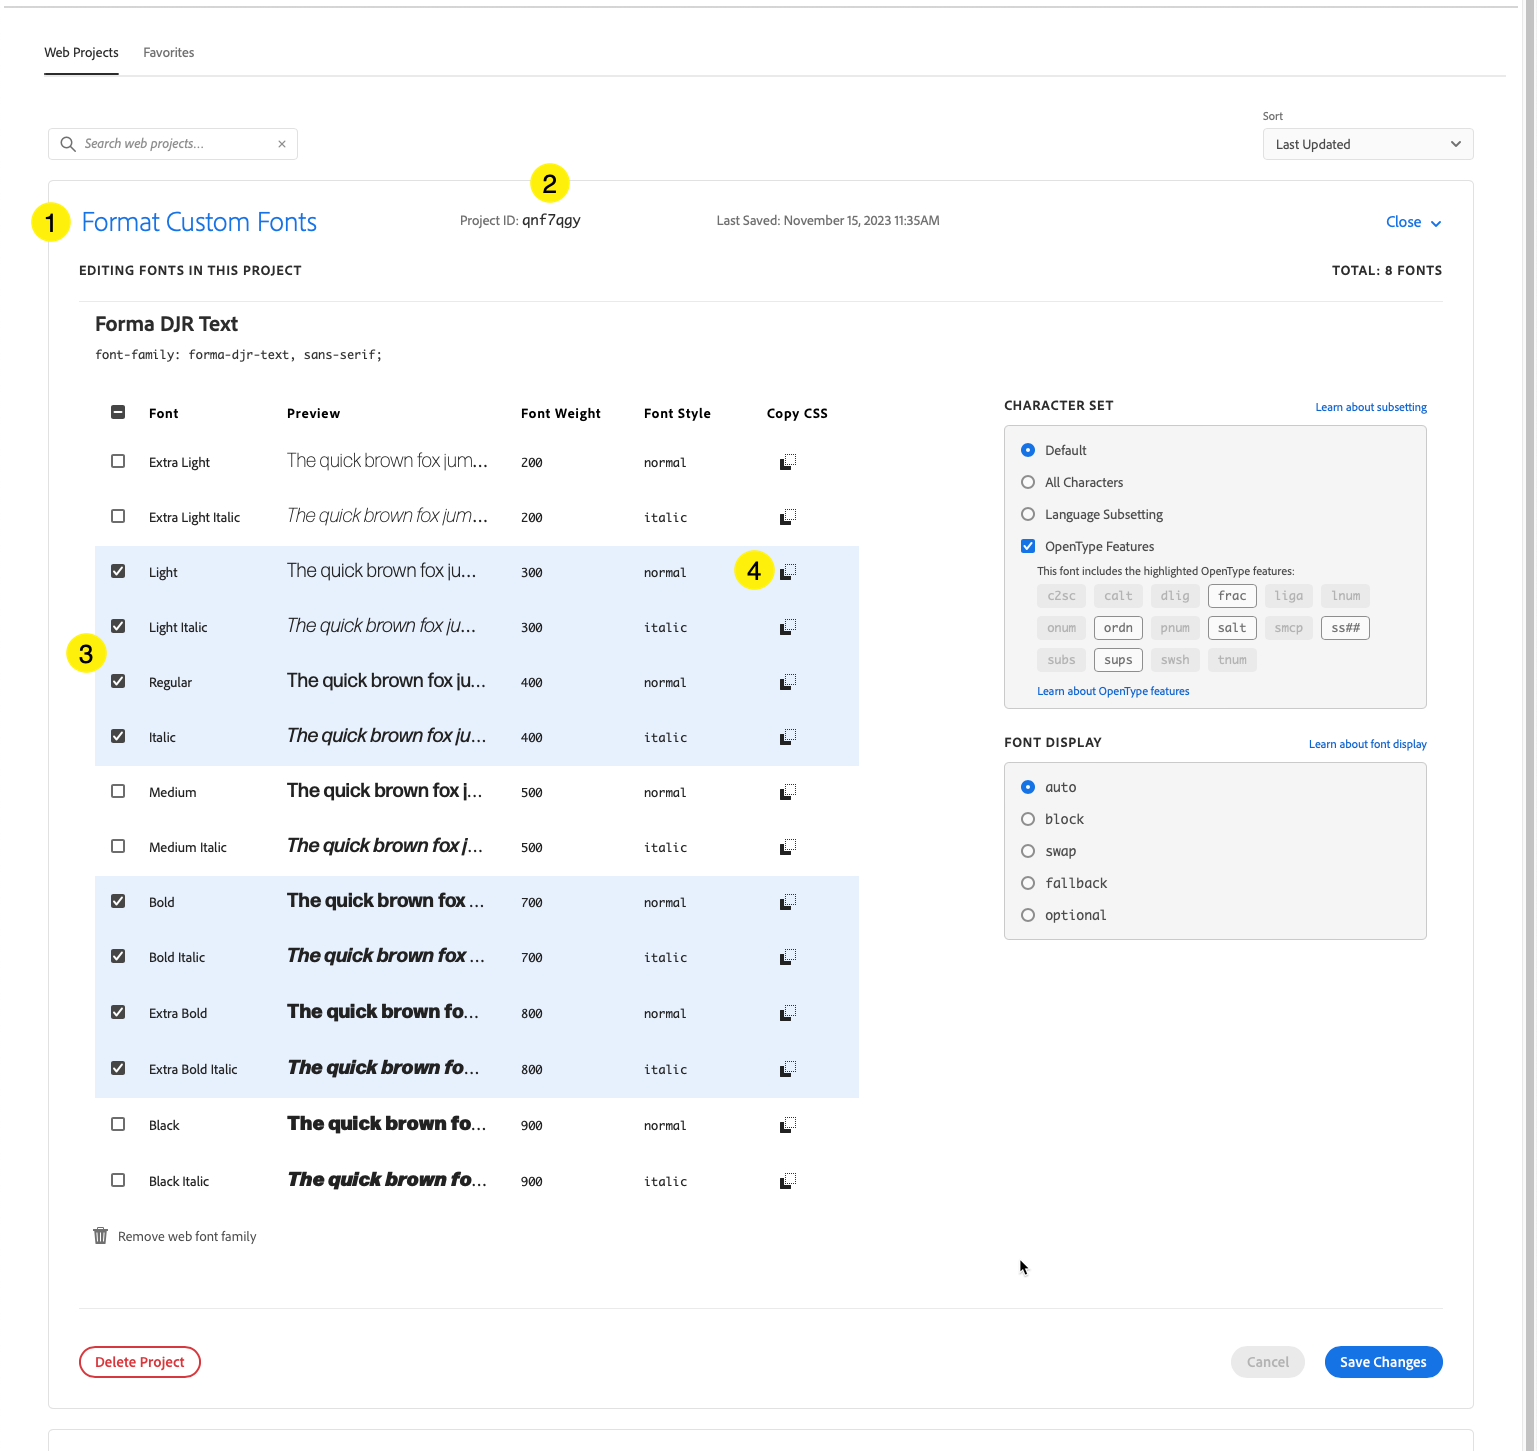Click trash icon to remove font family
Image resolution: width=1537 pixels, height=1451 pixels.
tap(100, 1236)
